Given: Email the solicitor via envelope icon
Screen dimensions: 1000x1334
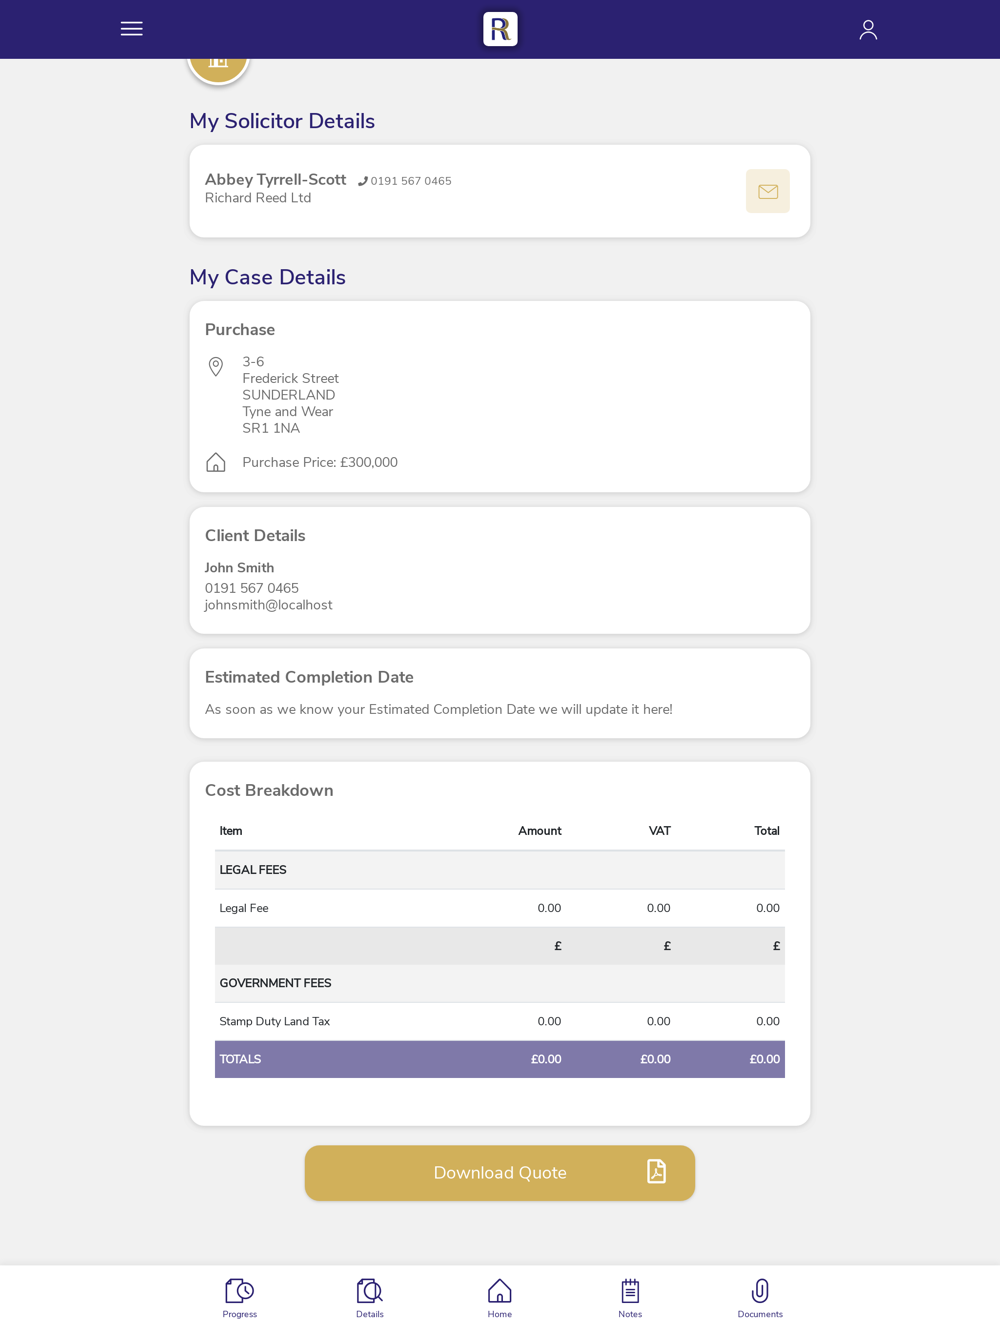Looking at the screenshot, I should coord(768,191).
